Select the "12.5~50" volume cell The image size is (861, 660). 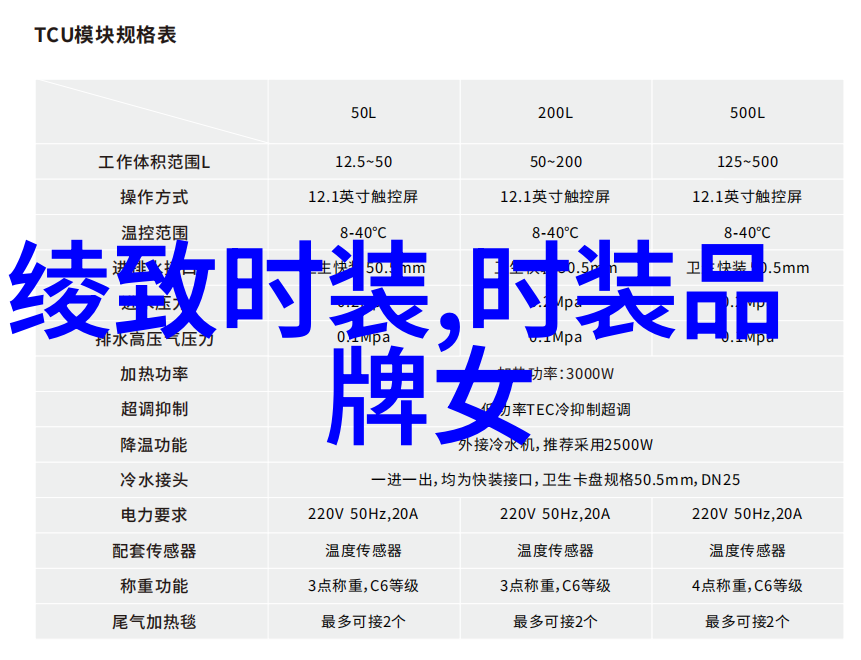tap(364, 162)
